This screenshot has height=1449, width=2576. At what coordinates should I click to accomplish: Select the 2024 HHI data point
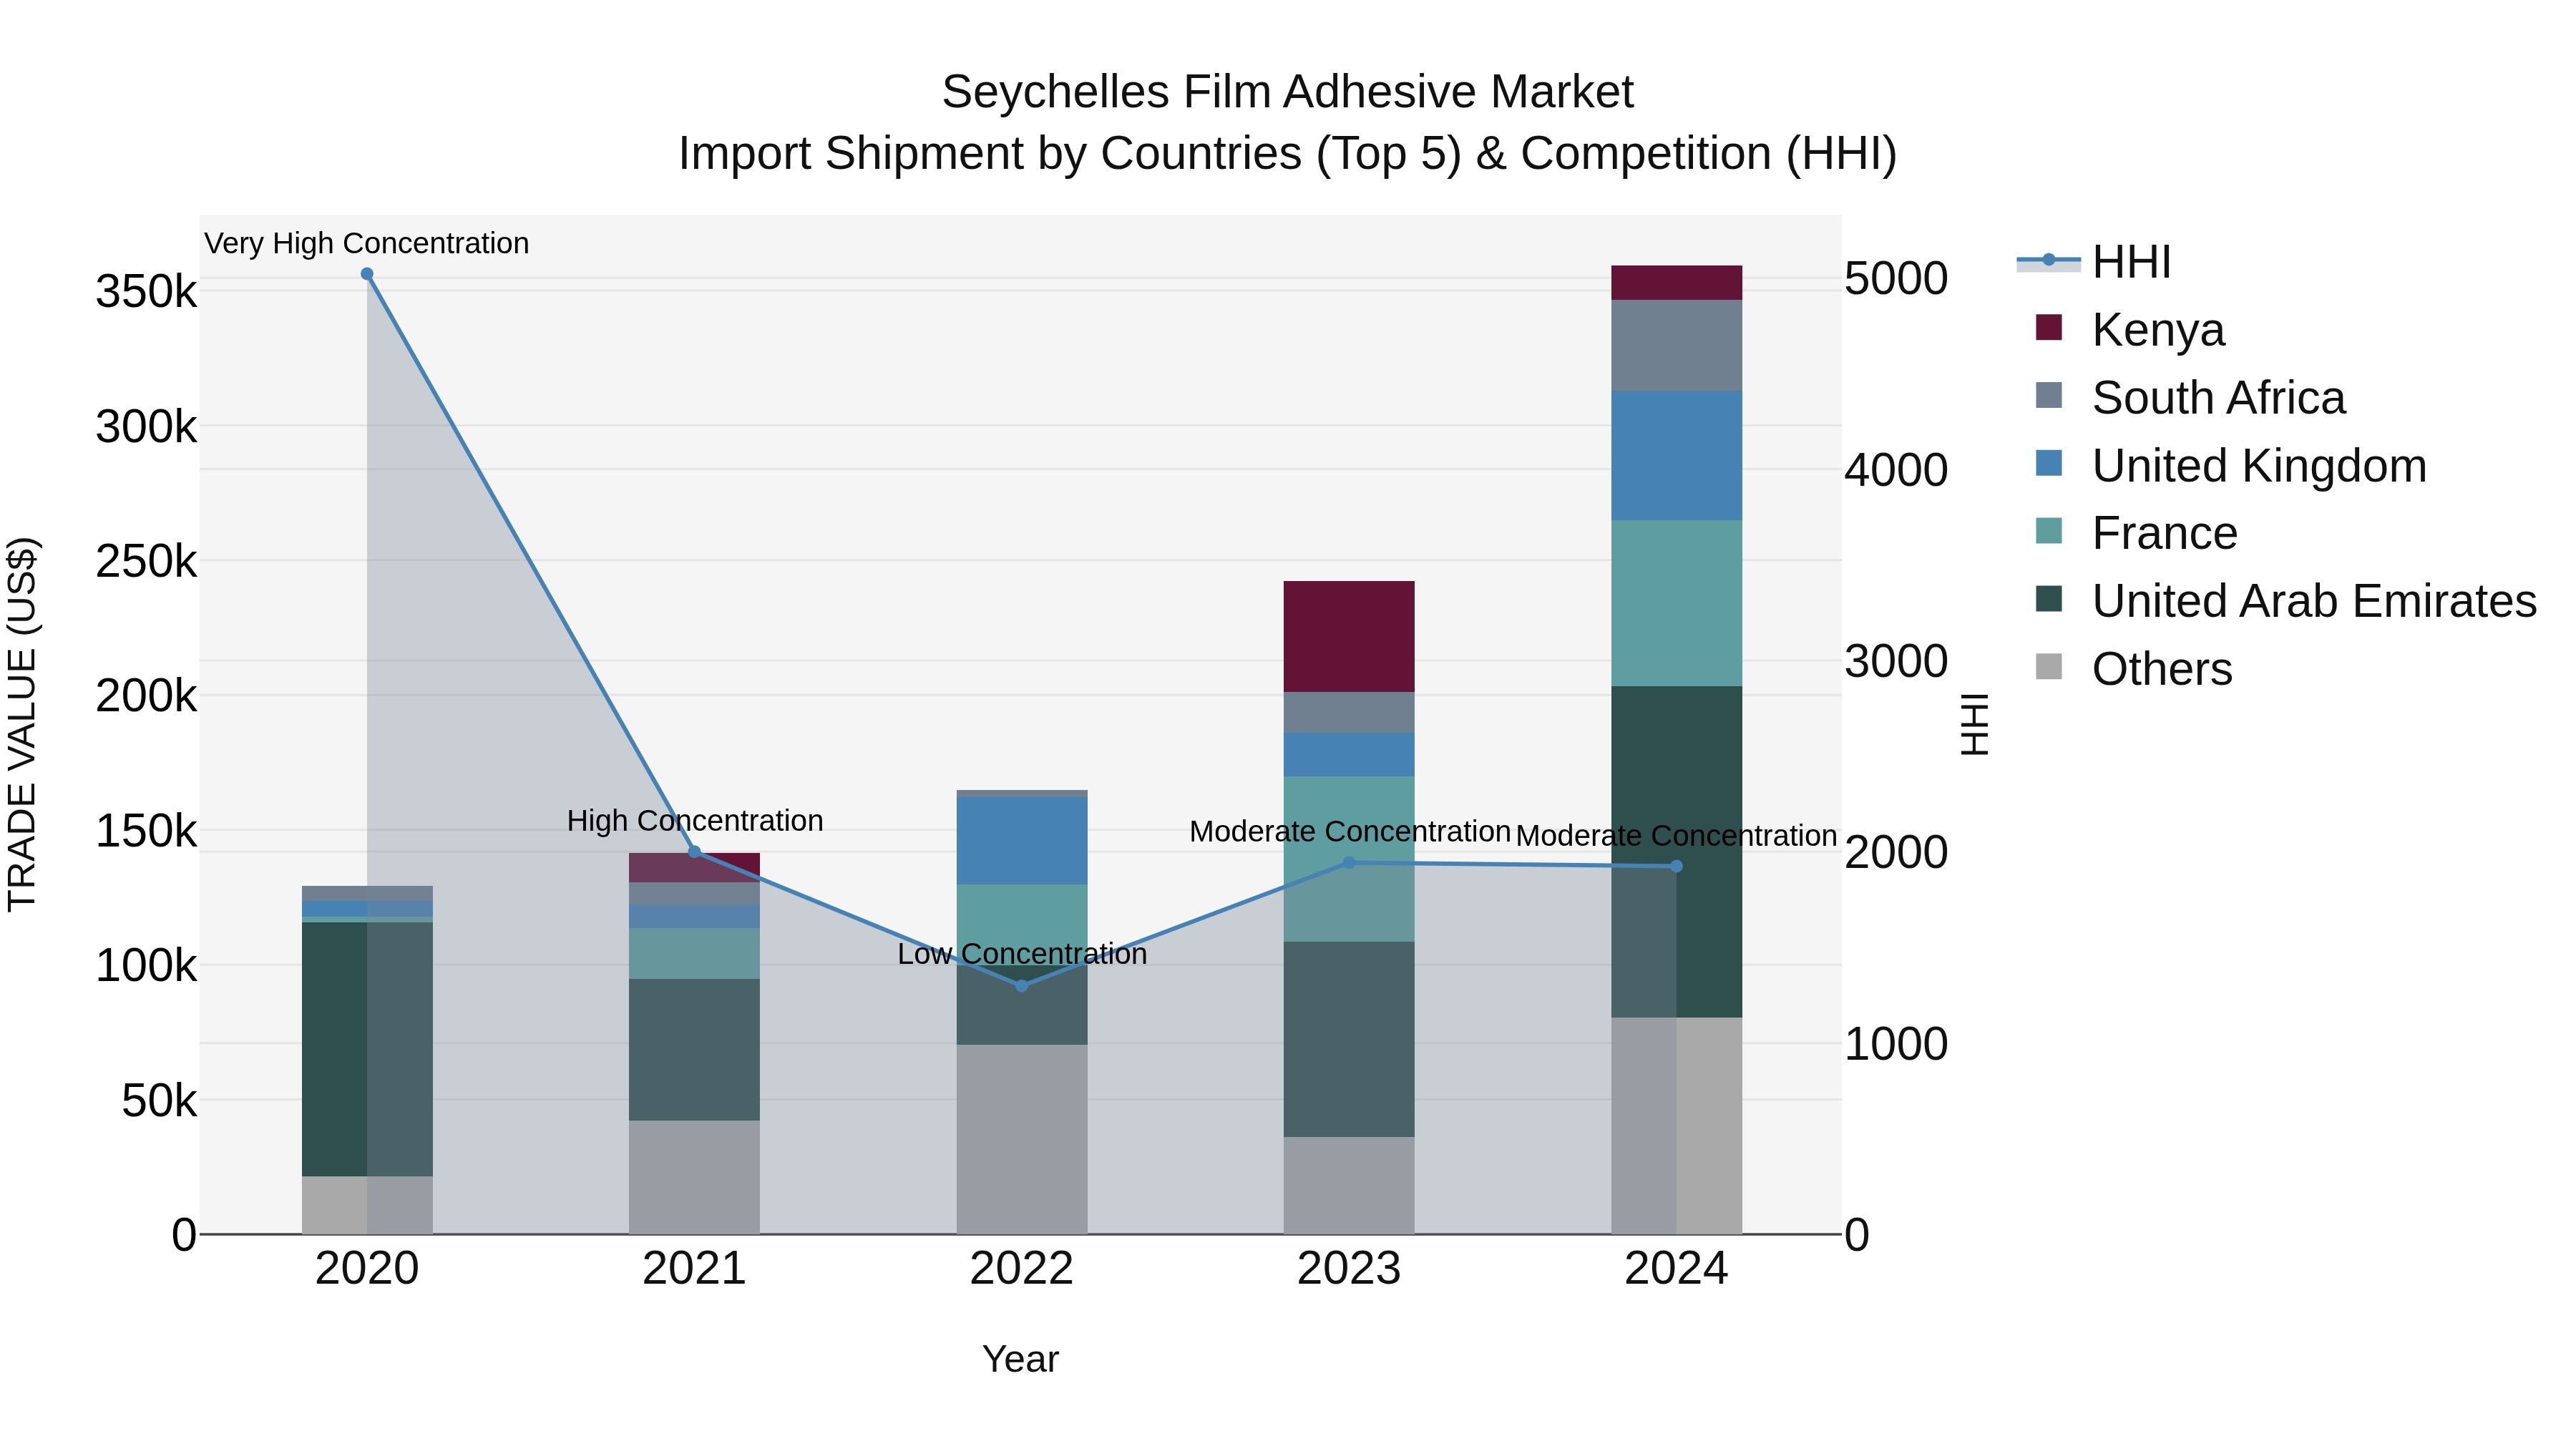tap(1677, 867)
